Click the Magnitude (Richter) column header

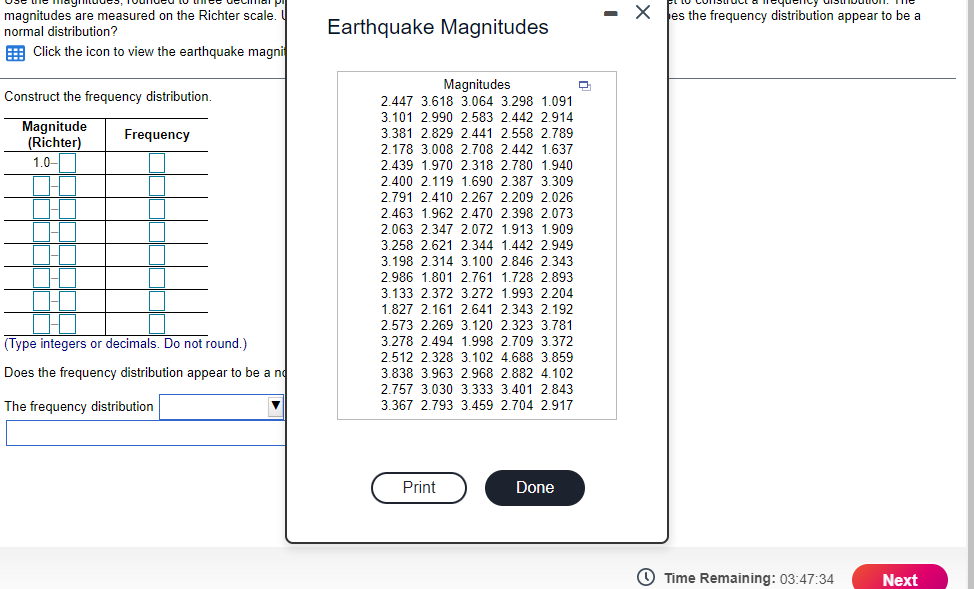tap(53, 134)
